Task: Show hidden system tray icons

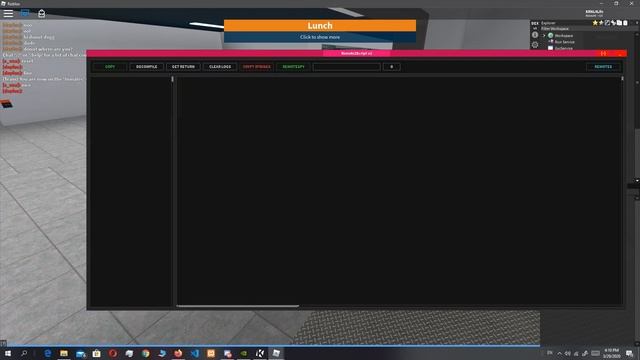Action: 559,353
